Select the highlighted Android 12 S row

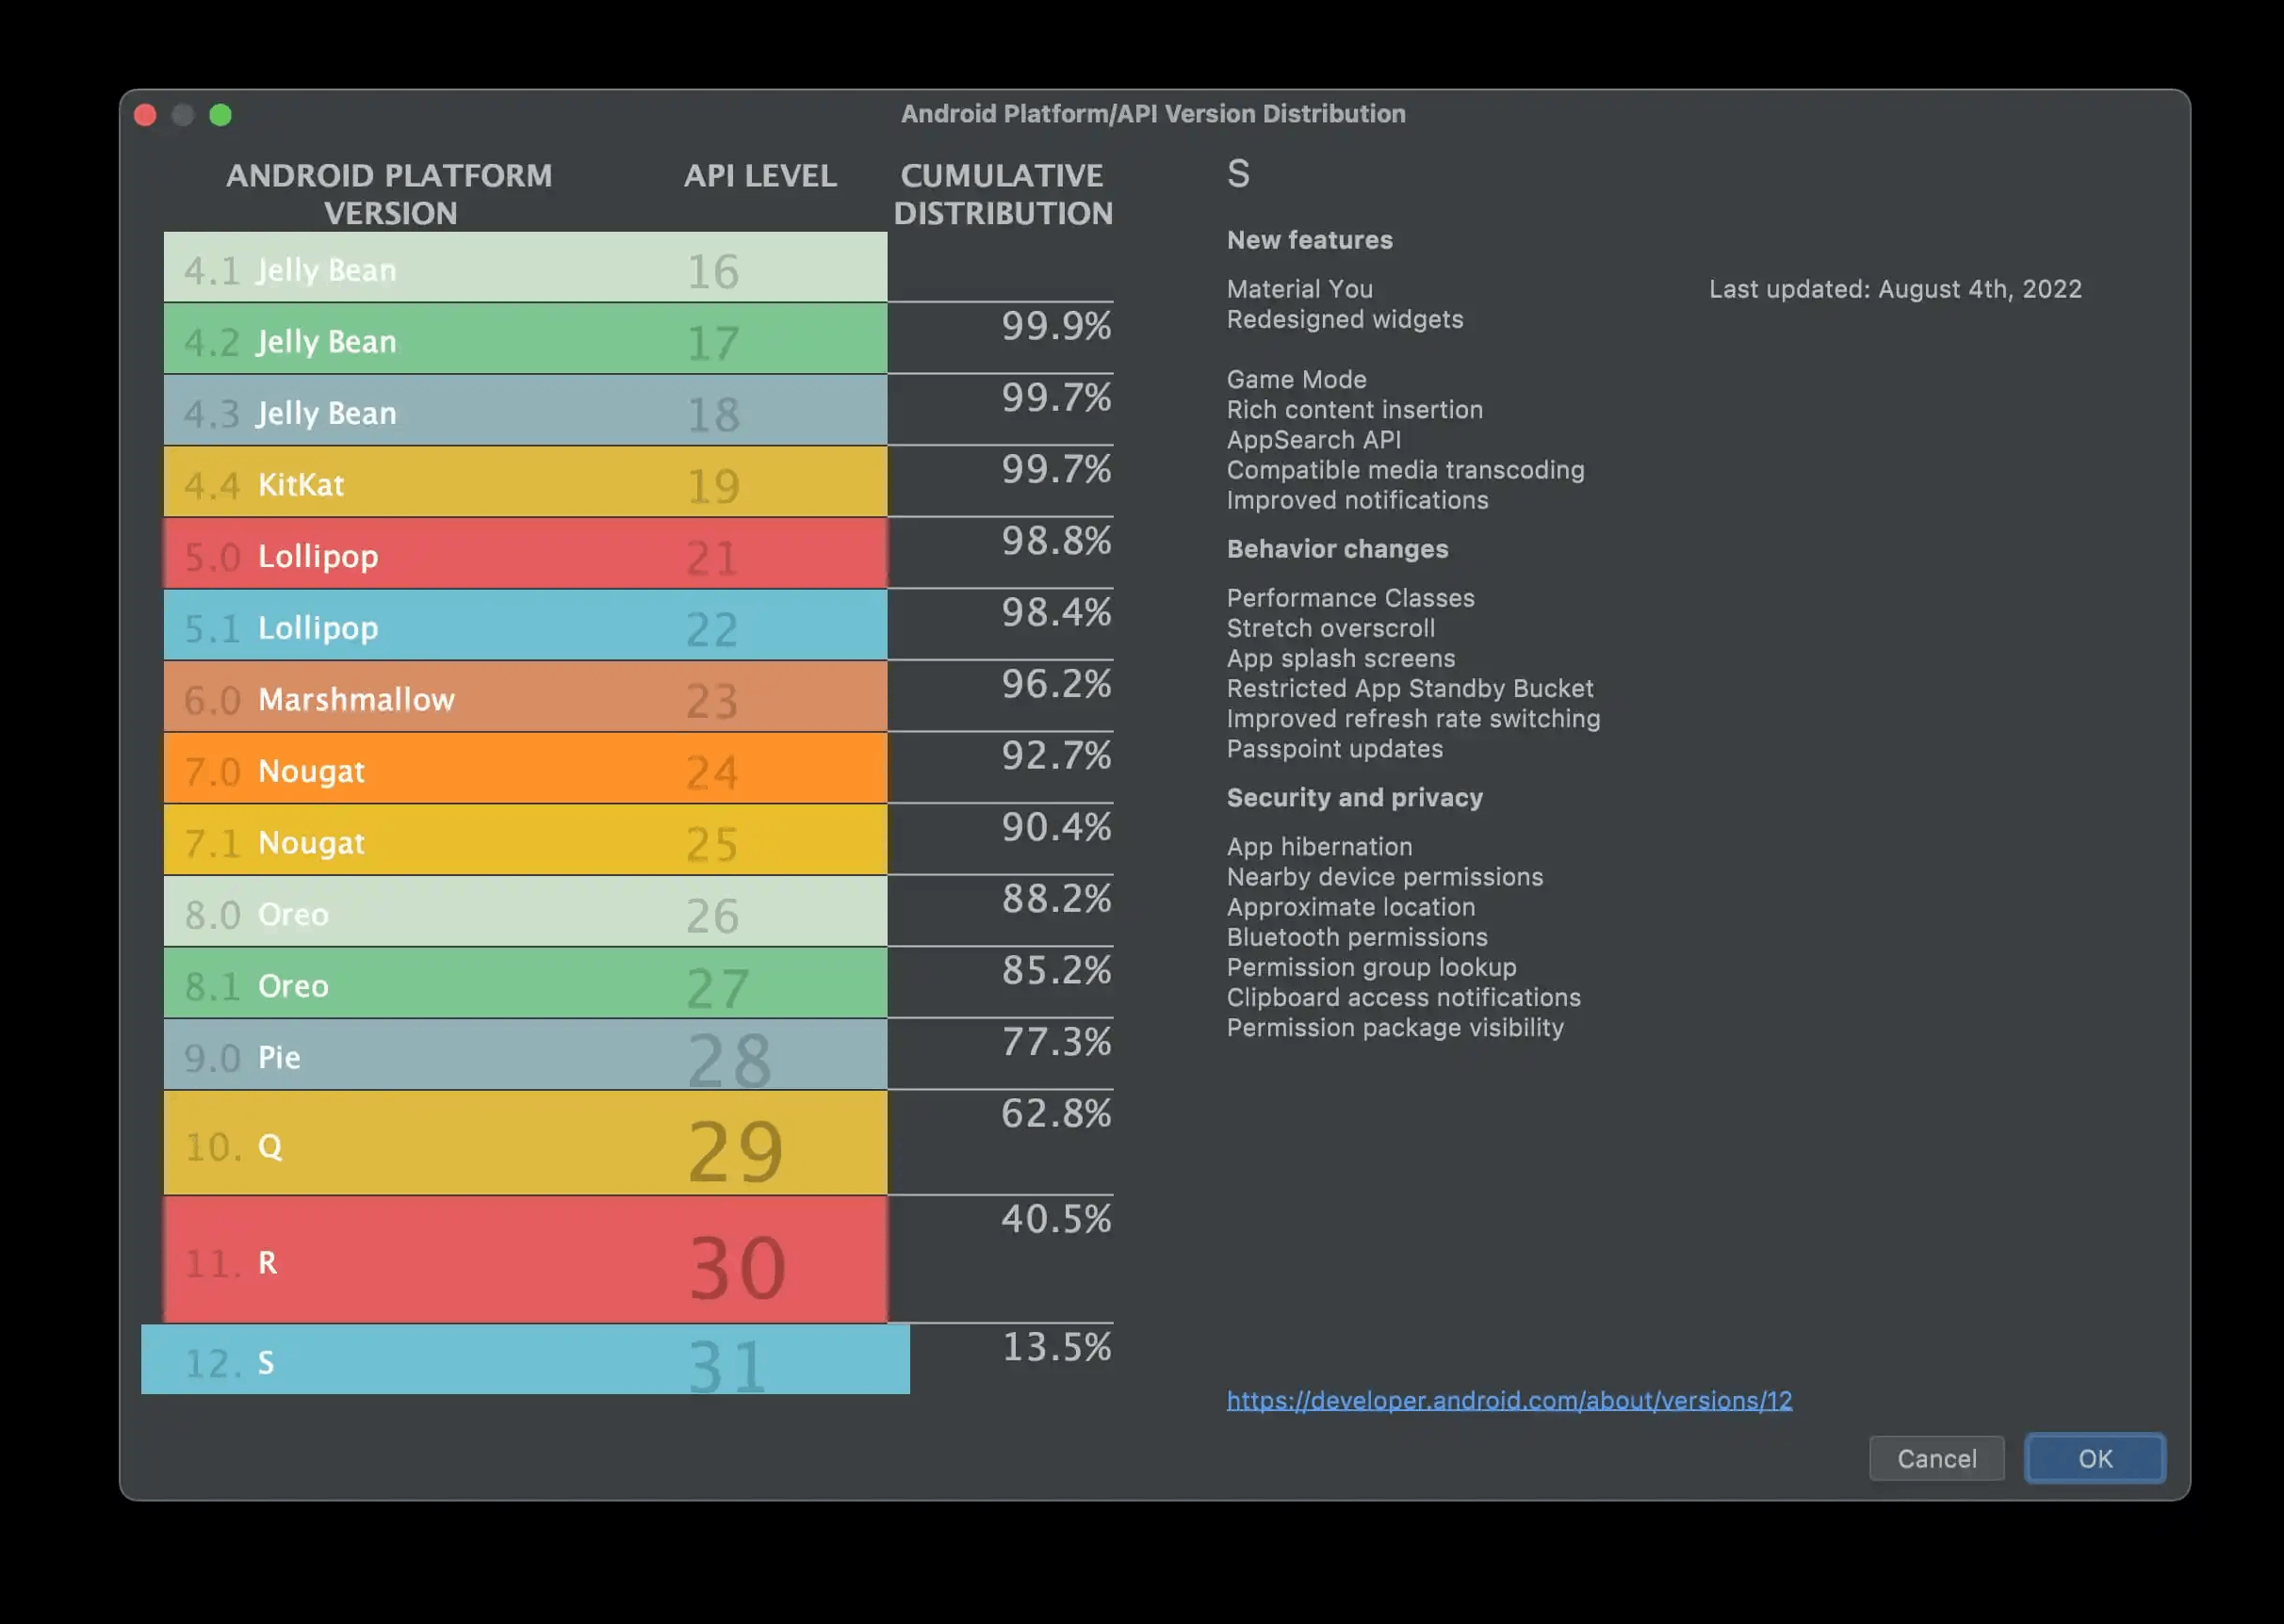tap(525, 1360)
